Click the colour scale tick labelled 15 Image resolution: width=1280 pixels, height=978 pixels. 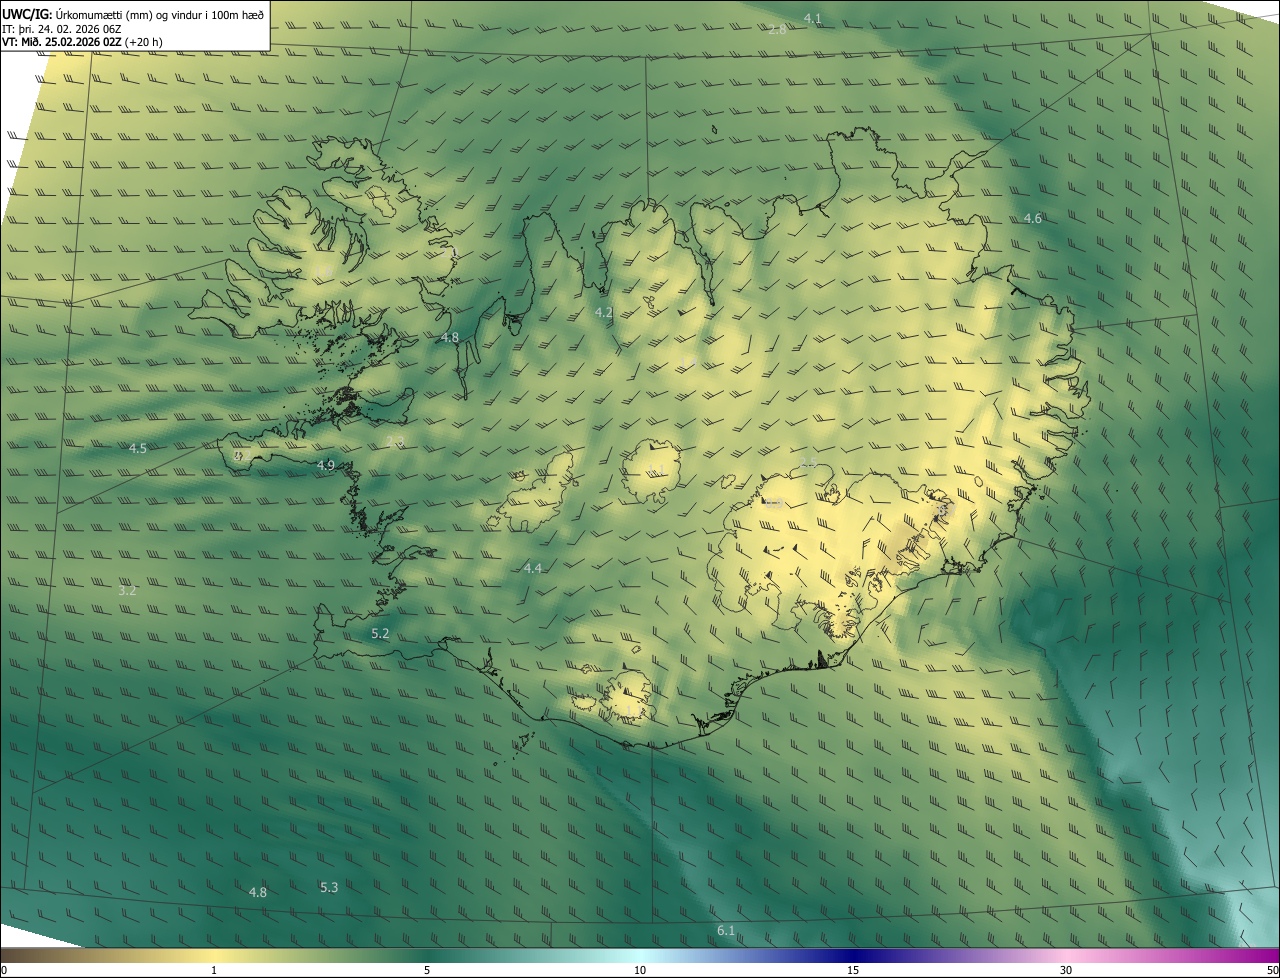point(853,971)
